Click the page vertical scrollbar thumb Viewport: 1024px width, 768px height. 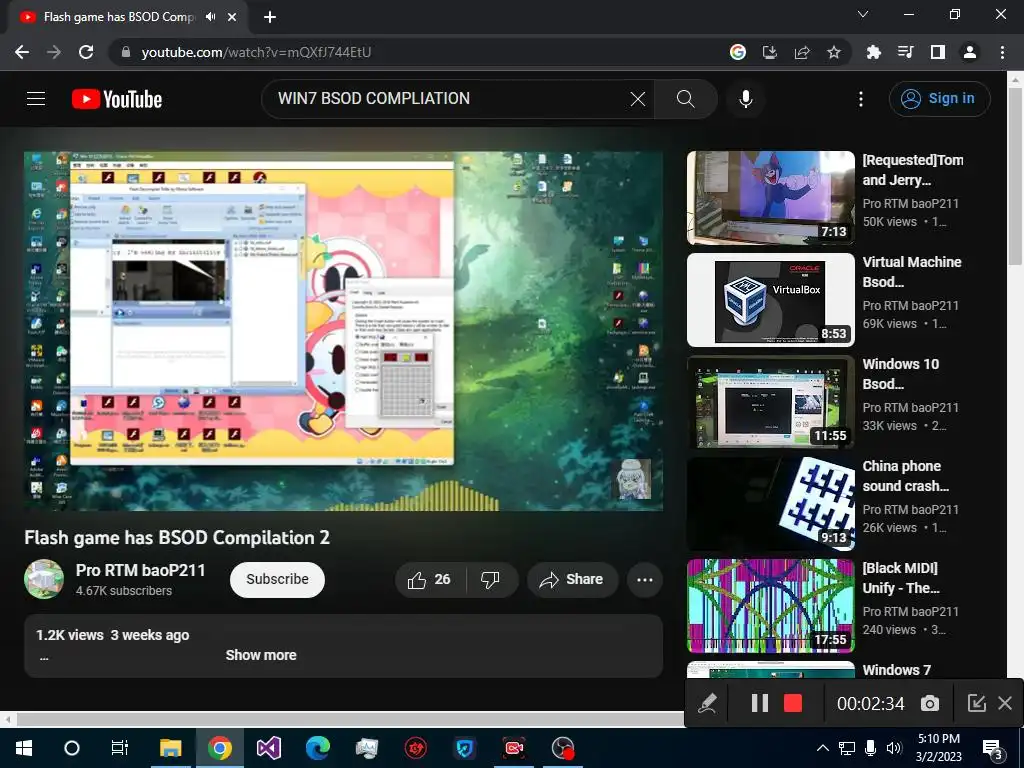(x=1015, y=176)
